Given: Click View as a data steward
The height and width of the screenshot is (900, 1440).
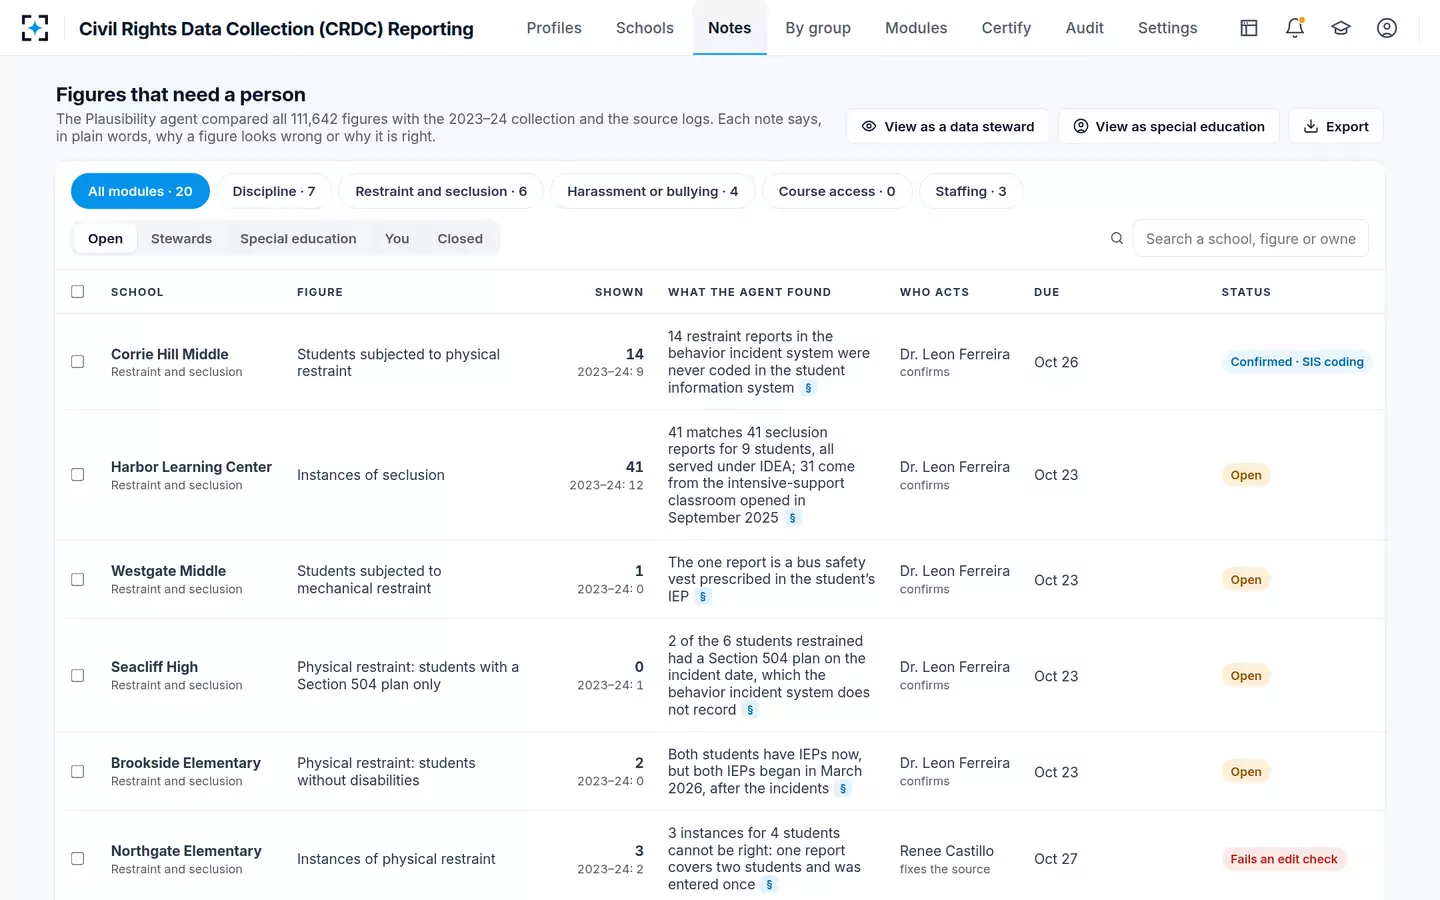Looking at the screenshot, I should pos(948,126).
